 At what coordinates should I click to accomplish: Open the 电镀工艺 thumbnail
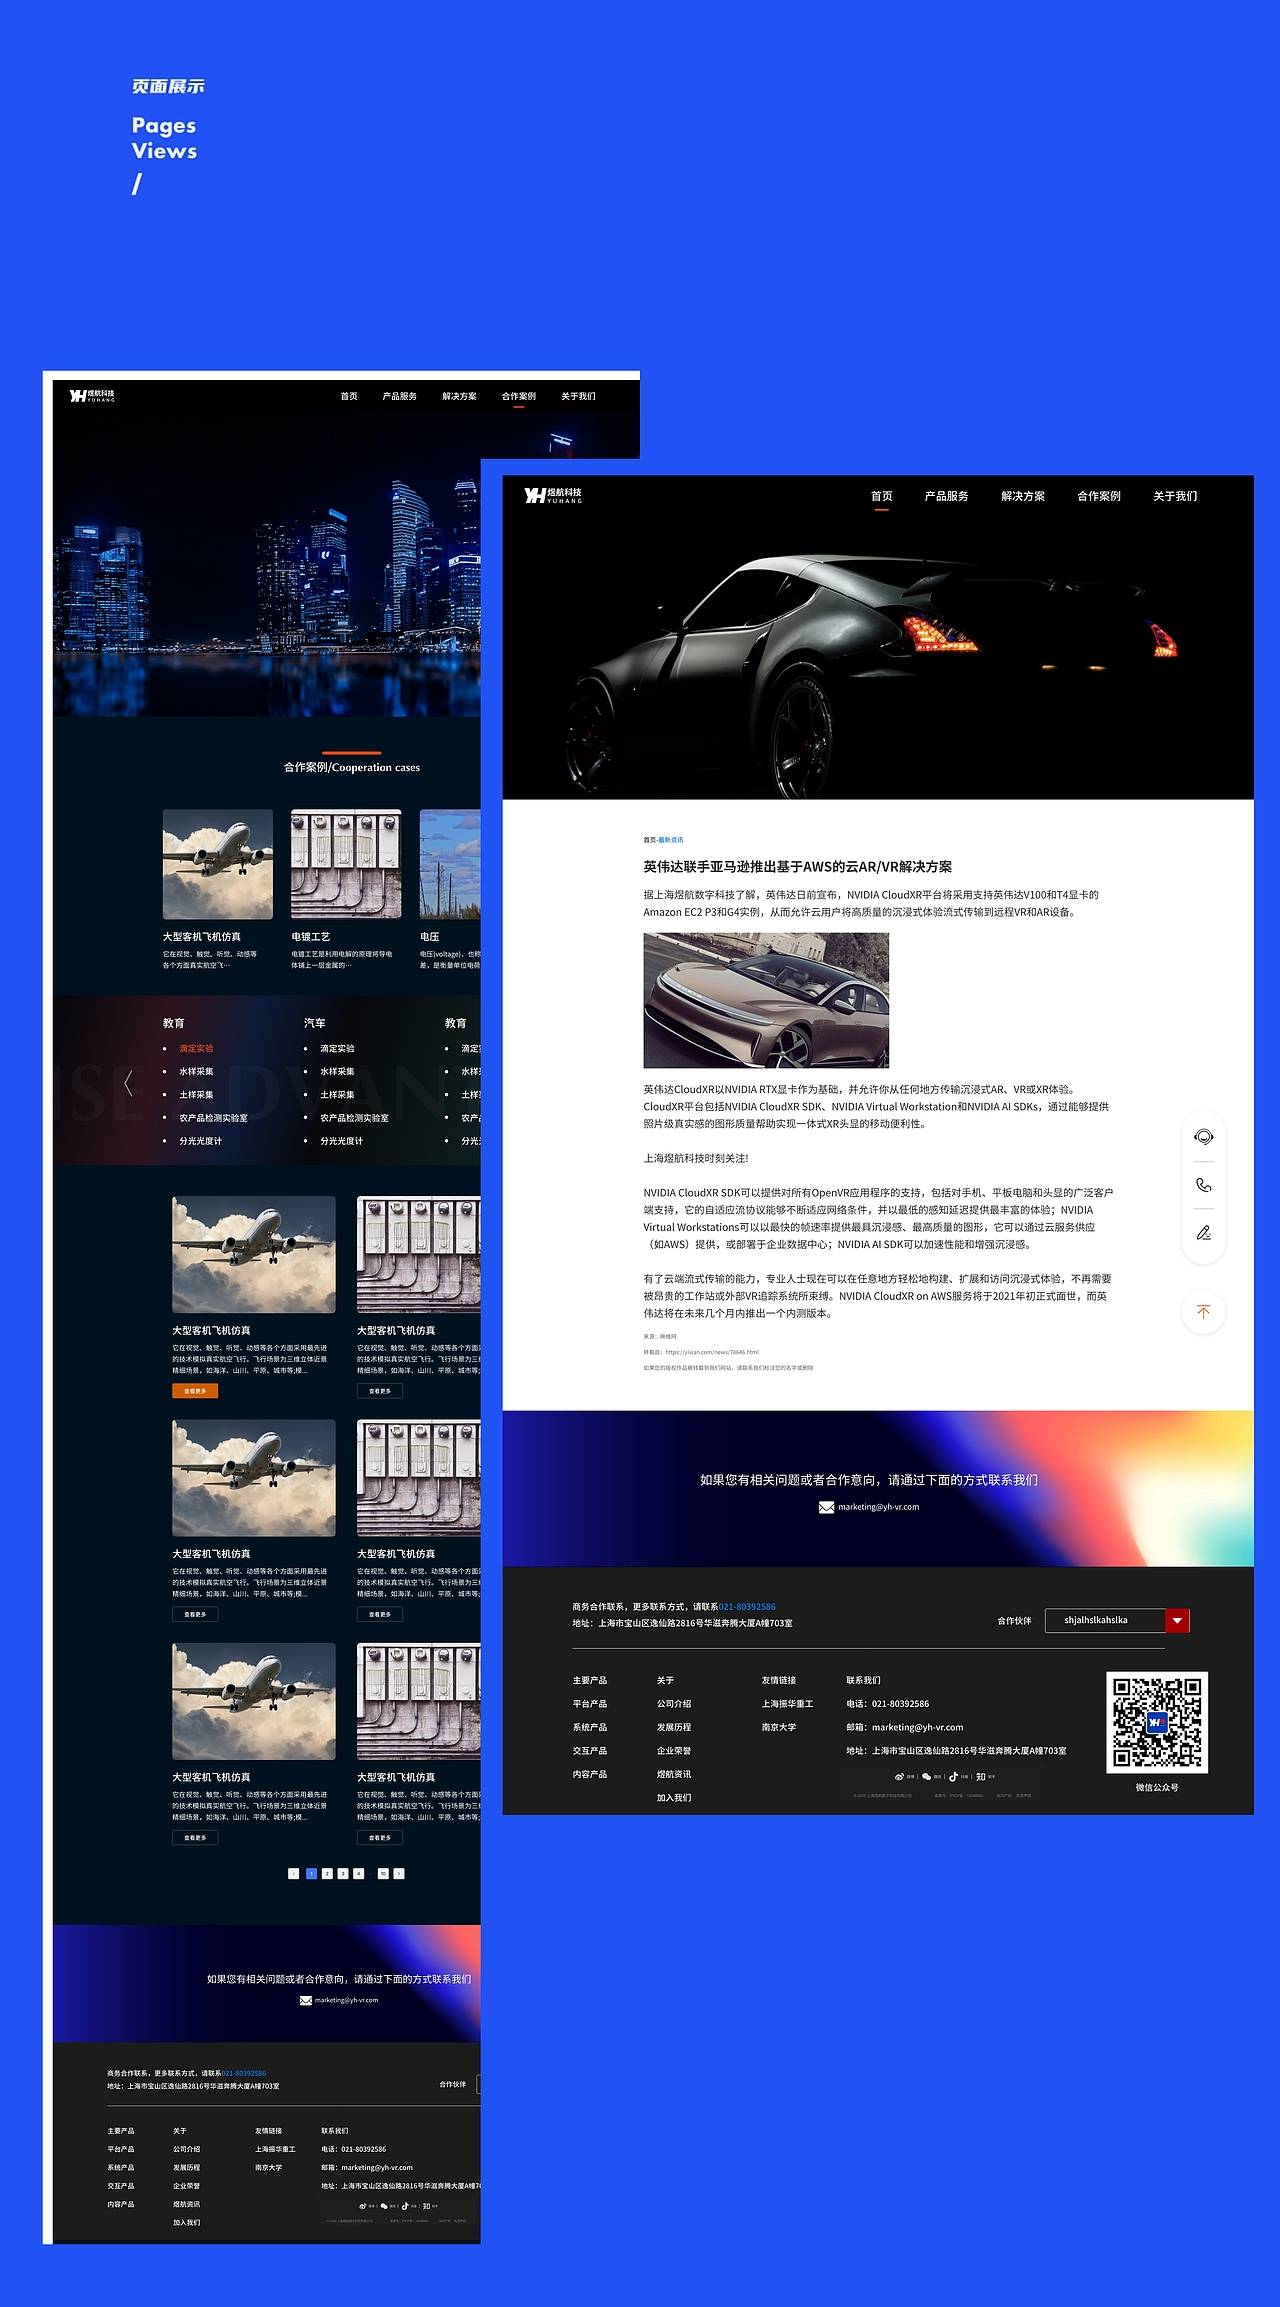pos(346,864)
